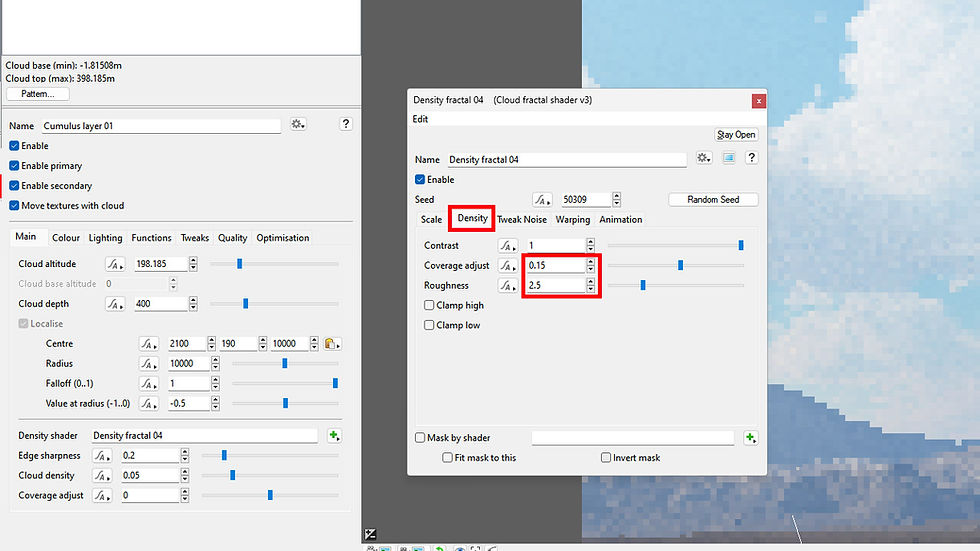Open animation button for fractal Coverage adjust
980x551 pixels.
508,266
